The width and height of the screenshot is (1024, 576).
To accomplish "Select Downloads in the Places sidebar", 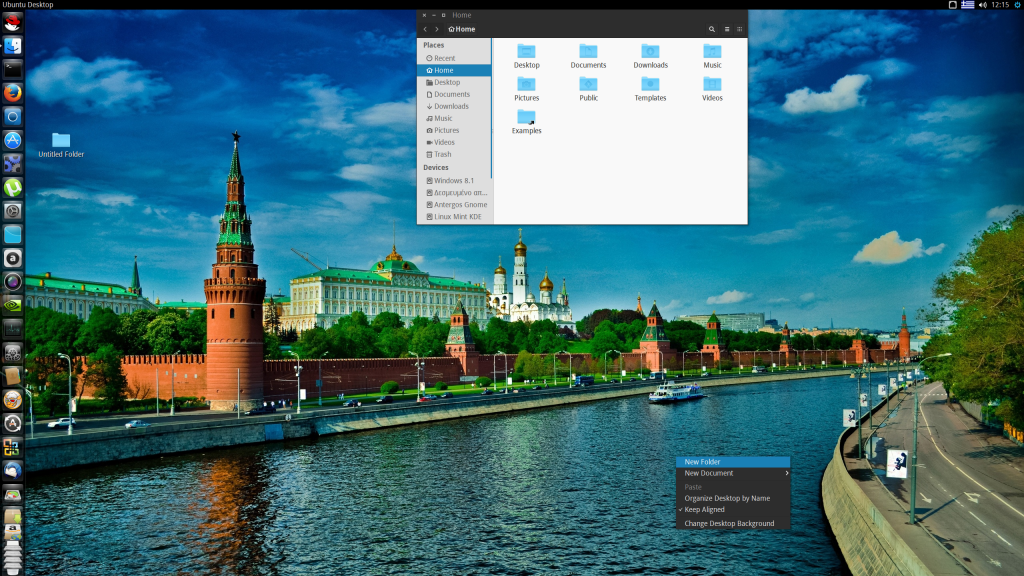I will pos(454,106).
